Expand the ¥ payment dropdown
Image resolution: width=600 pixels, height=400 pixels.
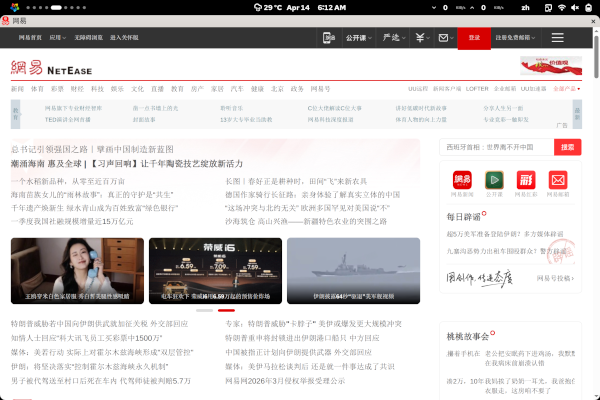[422, 38]
